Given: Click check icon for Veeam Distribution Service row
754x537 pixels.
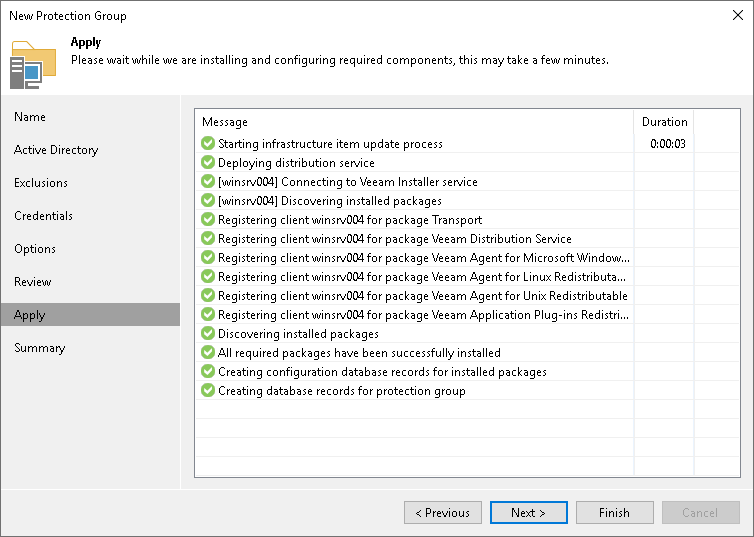Looking at the screenshot, I should [208, 238].
